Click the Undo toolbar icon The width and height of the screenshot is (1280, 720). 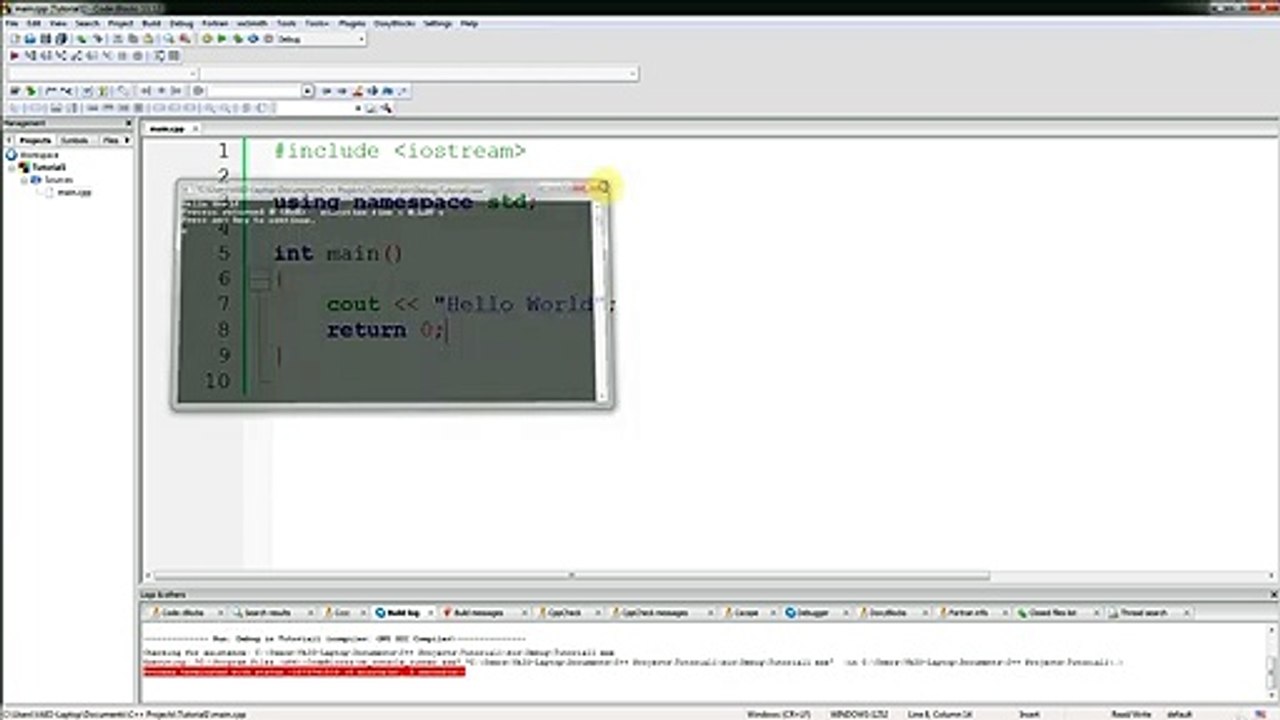click(x=81, y=39)
